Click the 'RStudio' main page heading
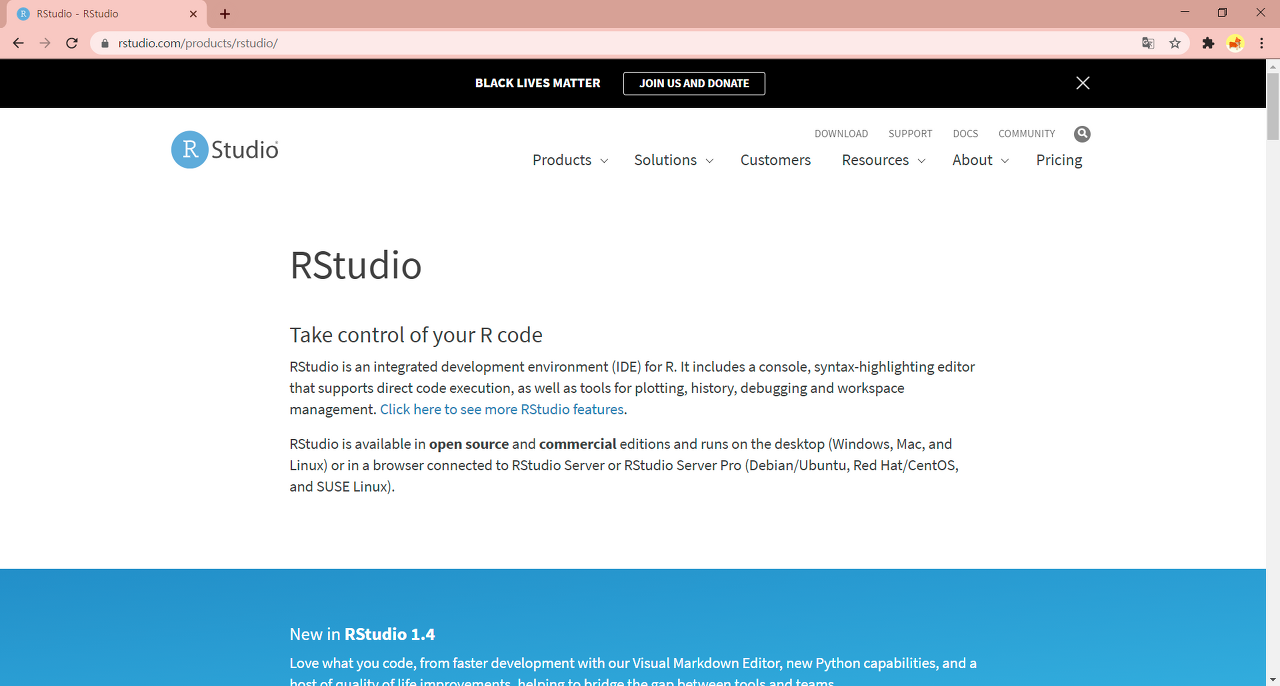 (356, 265)
